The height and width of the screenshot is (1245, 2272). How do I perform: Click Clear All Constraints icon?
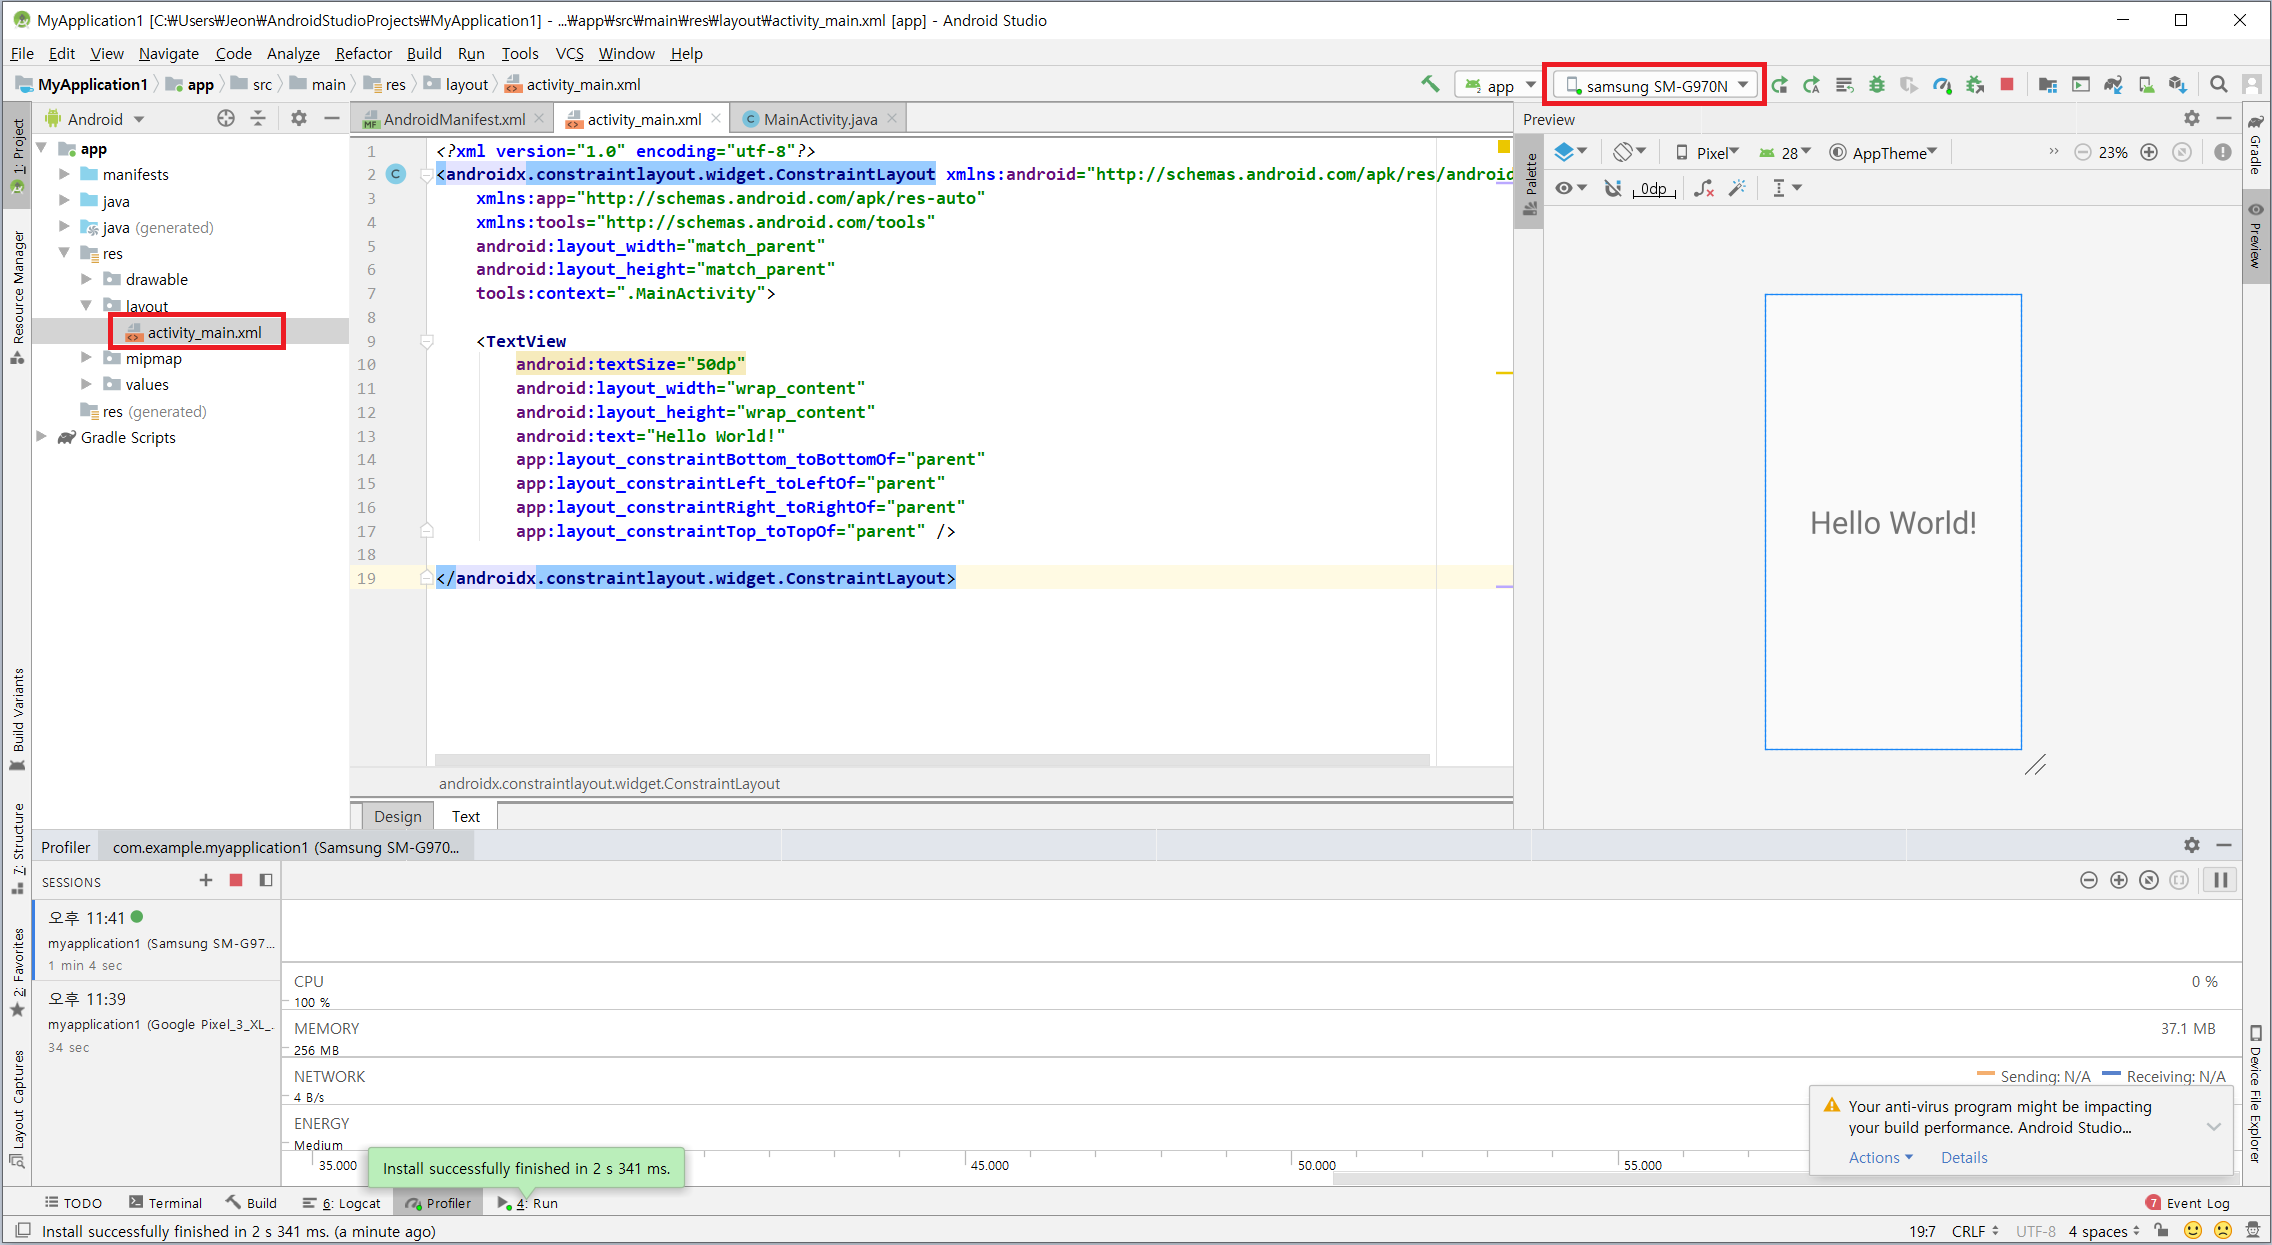pos(1704,188)
